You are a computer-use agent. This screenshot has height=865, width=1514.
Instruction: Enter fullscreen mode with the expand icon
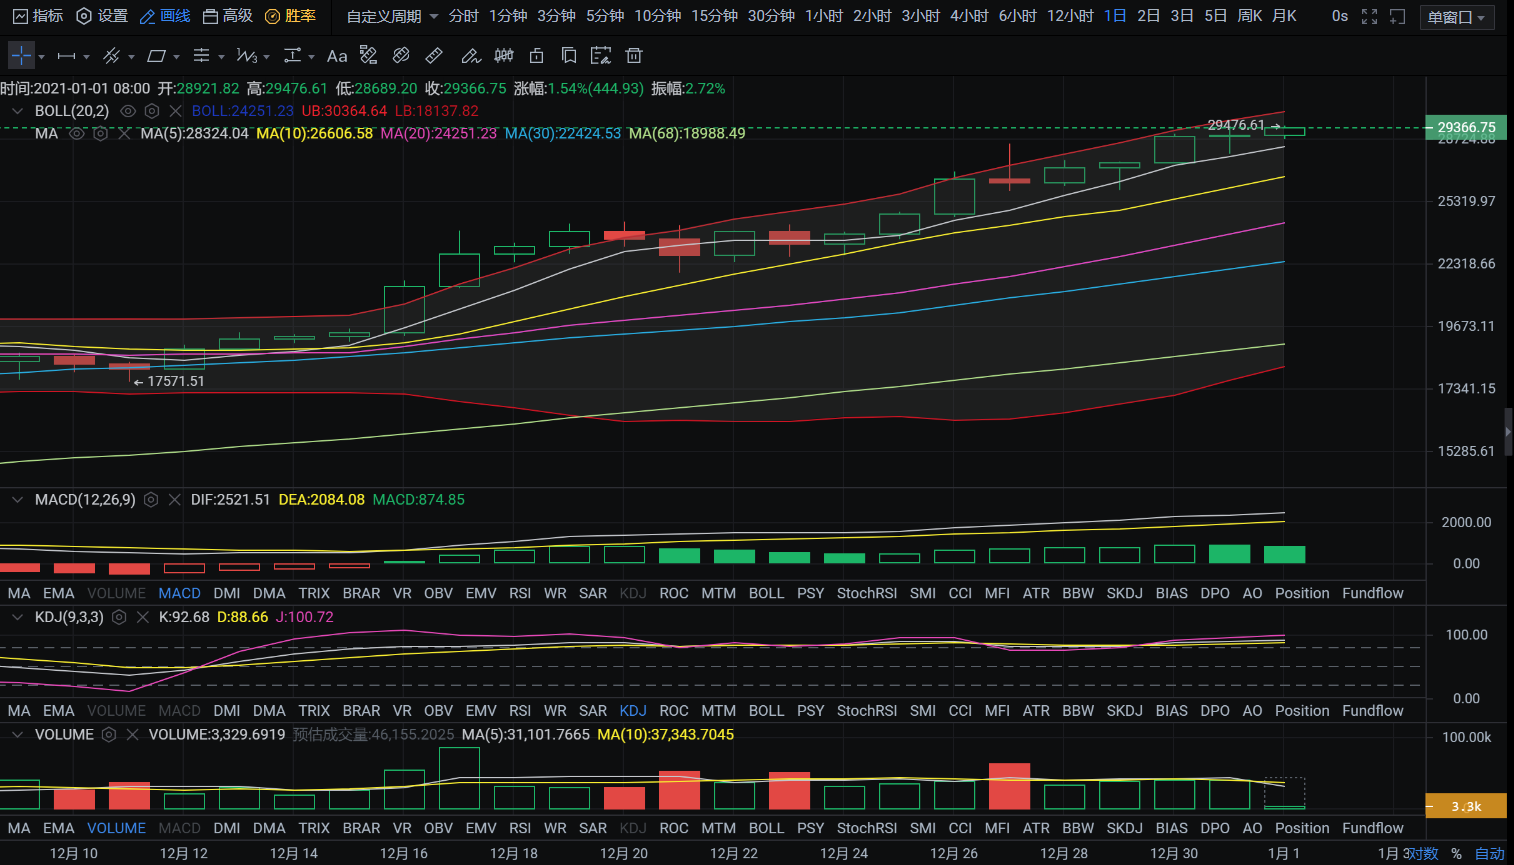1369,16
